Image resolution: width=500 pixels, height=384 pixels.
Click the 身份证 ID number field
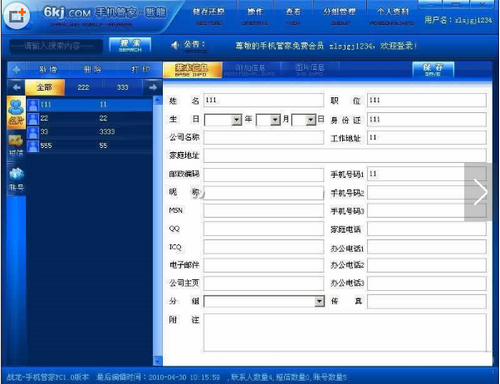click(427, 120)
